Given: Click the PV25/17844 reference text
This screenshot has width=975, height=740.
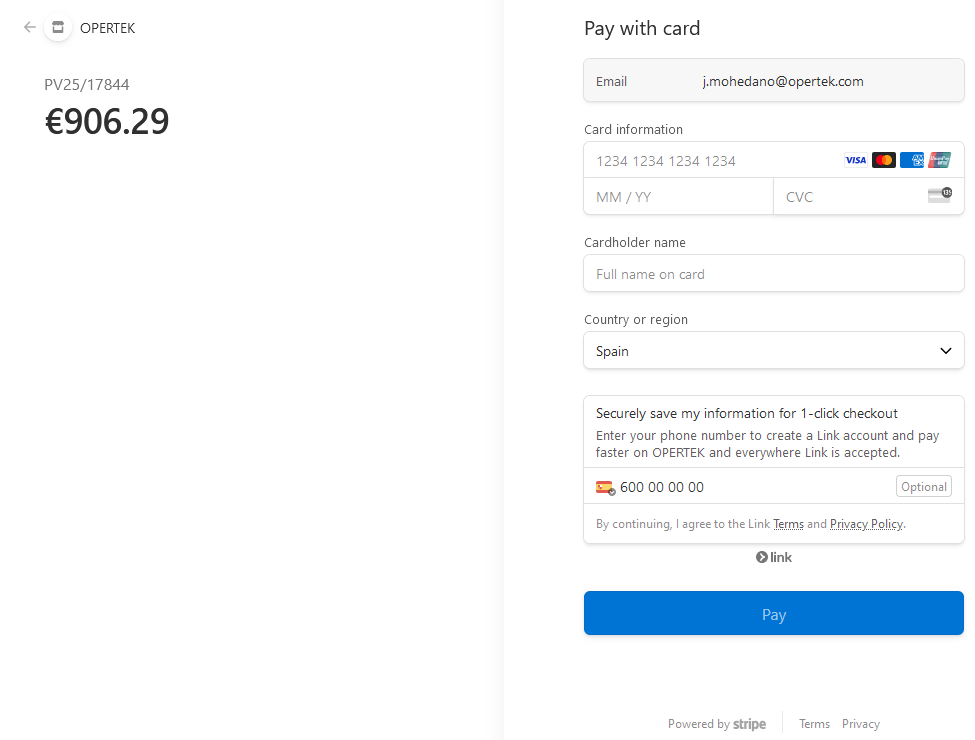Looking at the screenshot, I should click(87, 85).
